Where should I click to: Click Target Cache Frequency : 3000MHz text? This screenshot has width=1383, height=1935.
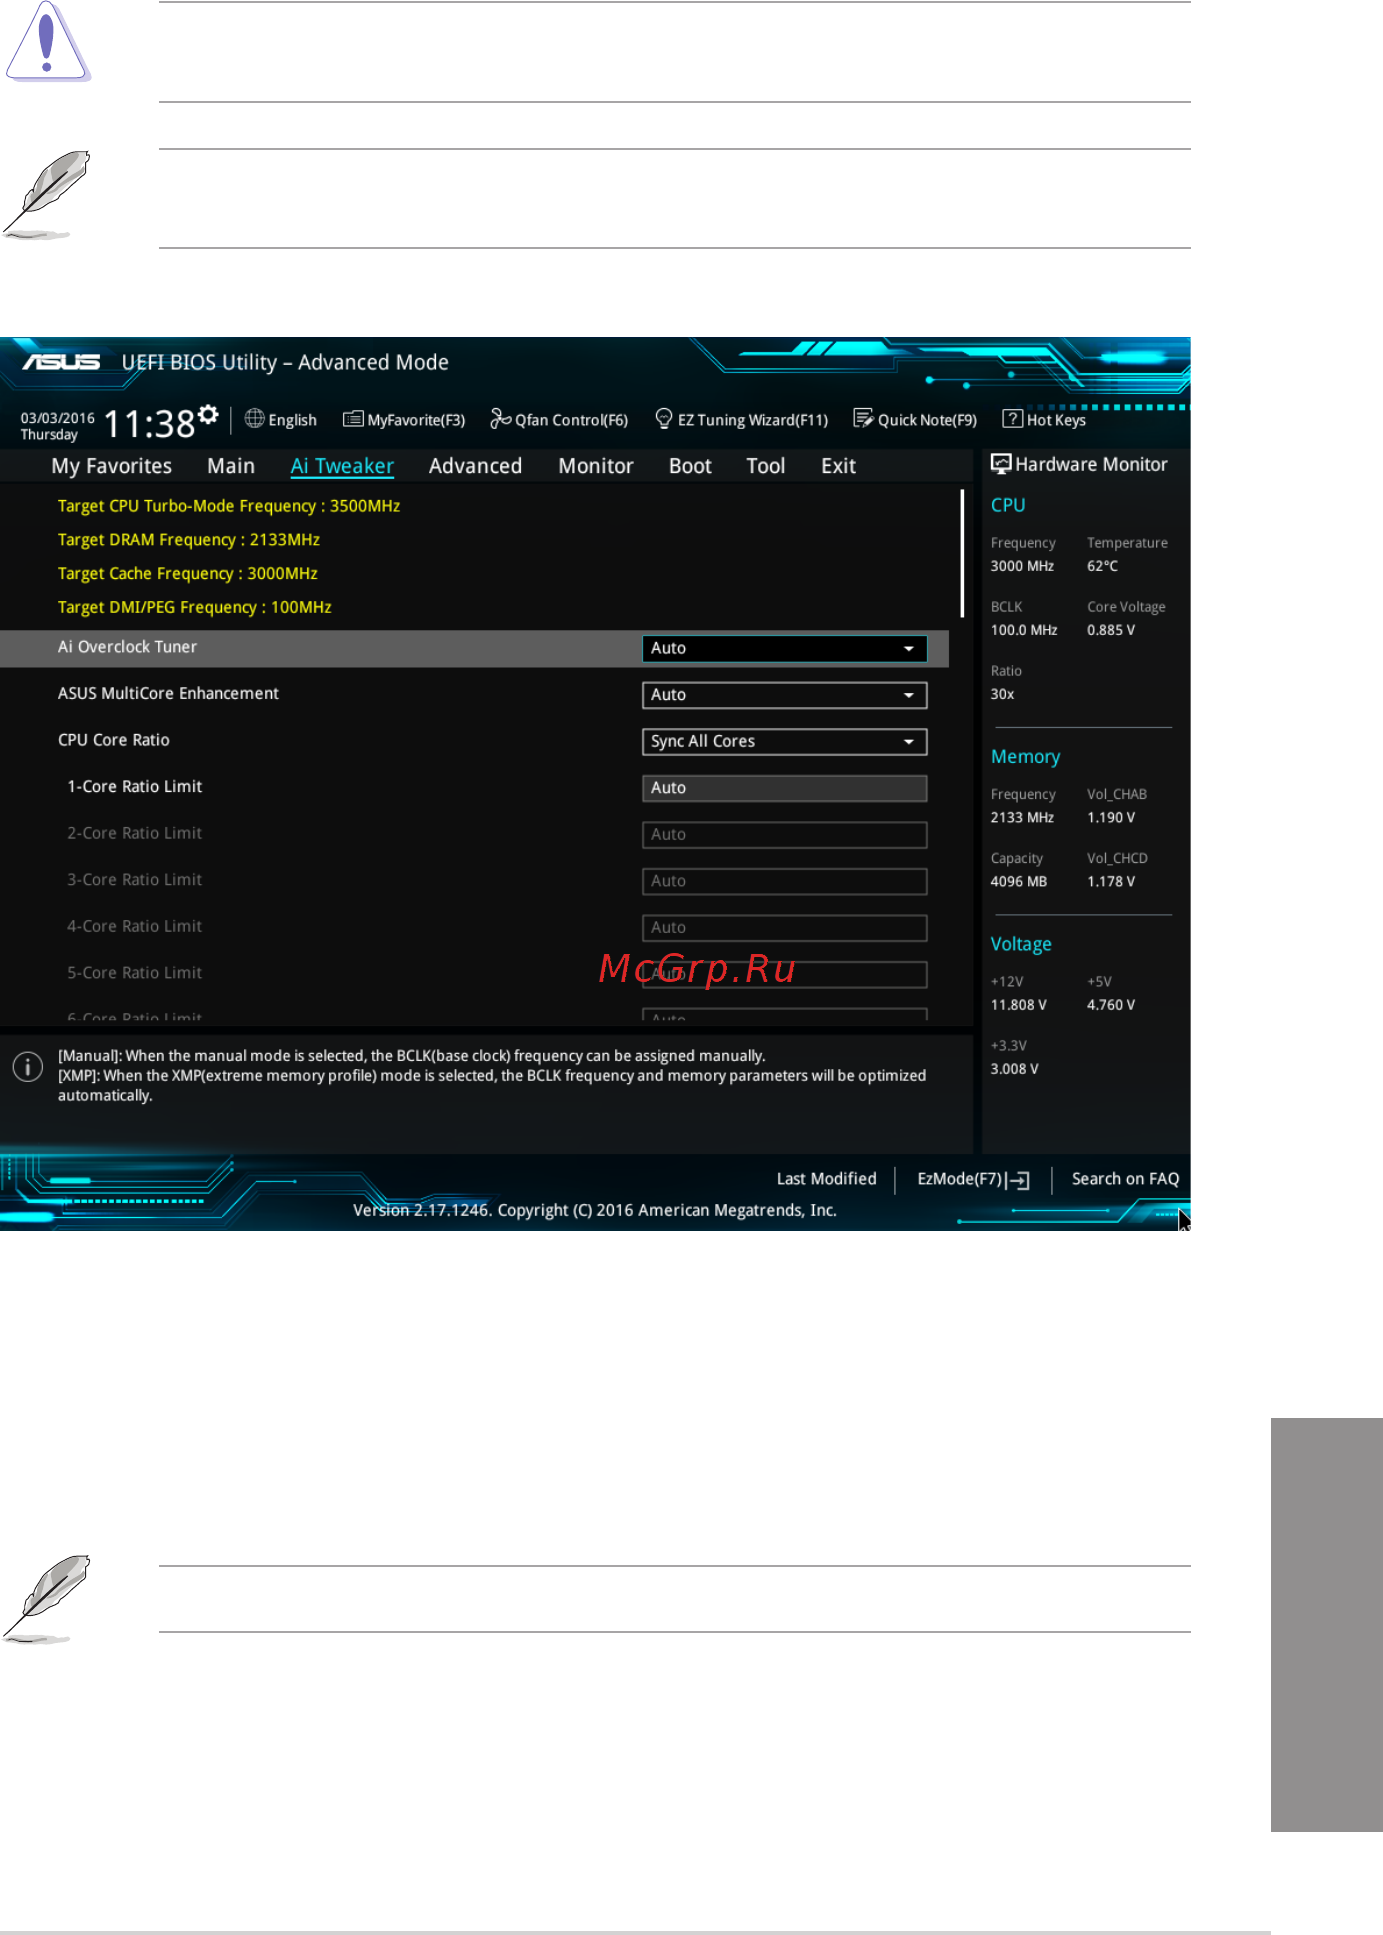pyautogui.click(x=188, y=574)
